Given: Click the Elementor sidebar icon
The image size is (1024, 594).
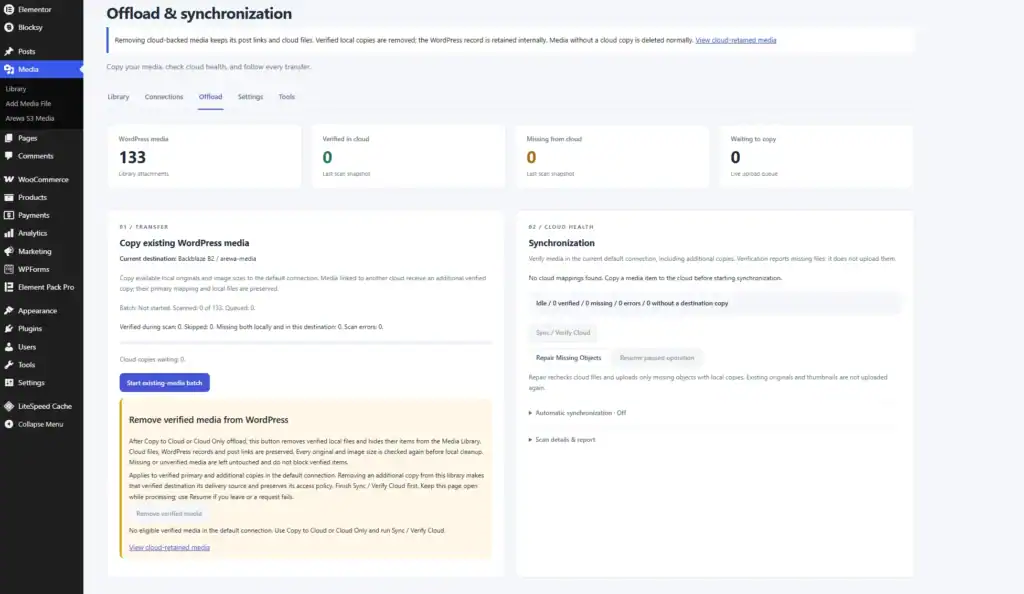Looking at the screenshot, I should 8,10.
